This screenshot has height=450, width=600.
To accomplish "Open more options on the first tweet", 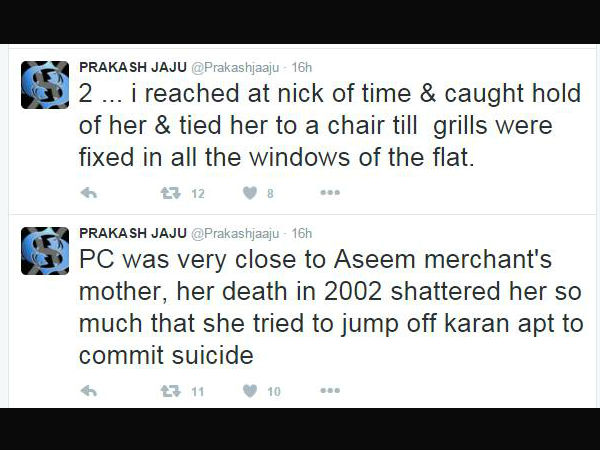I will [330, 192].
